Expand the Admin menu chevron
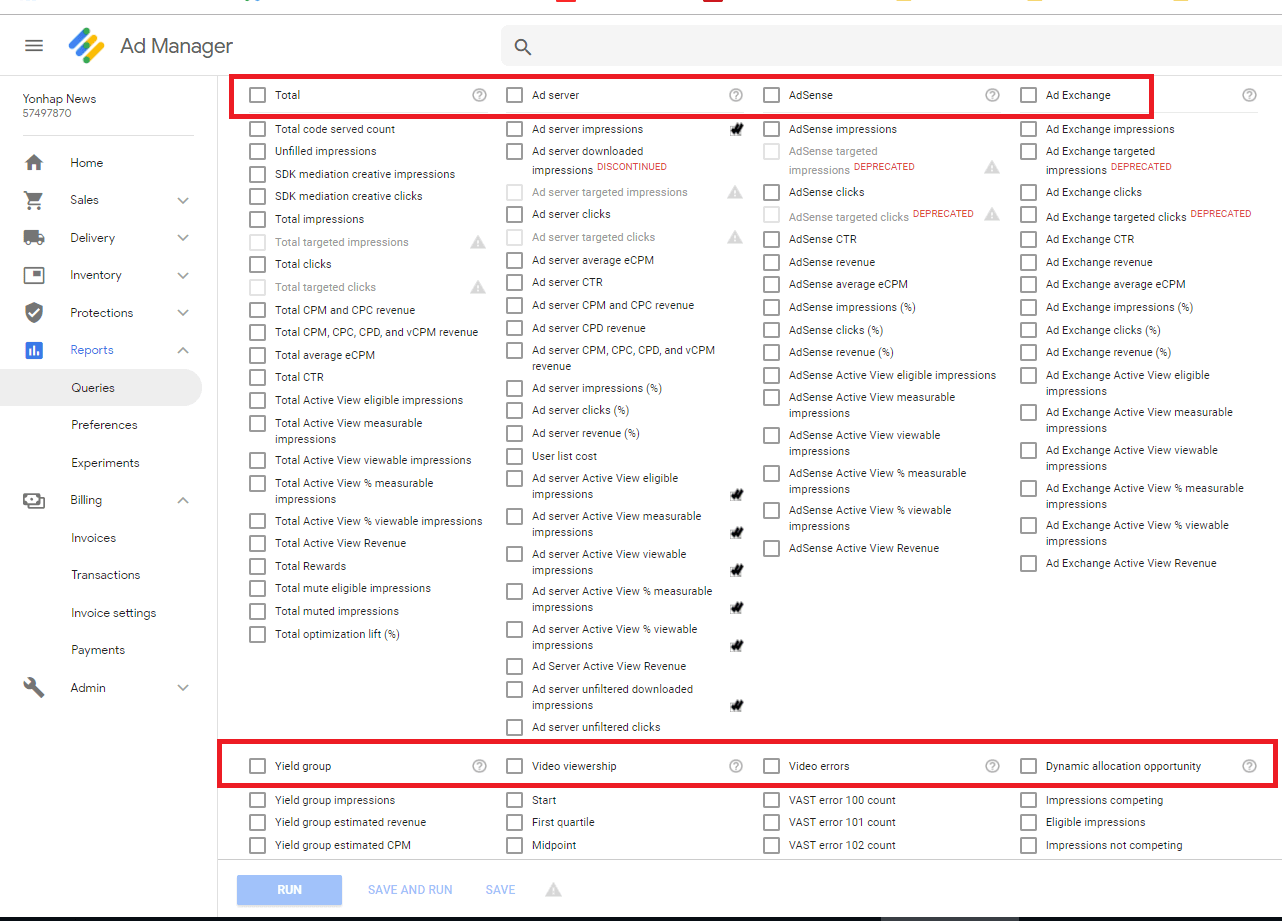Screen dimensions: 1282x921 [x=183, y=688]
